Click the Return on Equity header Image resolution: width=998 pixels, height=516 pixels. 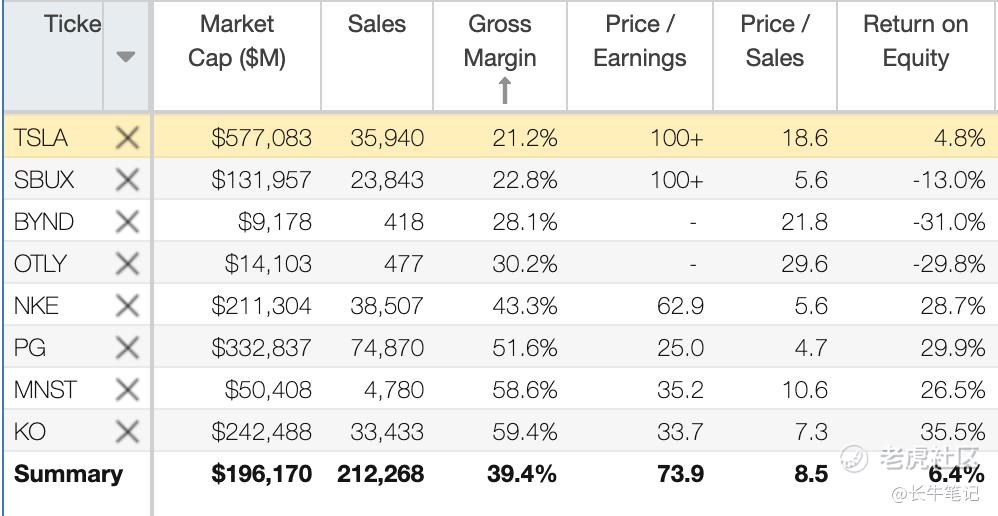pyautogui.click(x=915, y=41)
